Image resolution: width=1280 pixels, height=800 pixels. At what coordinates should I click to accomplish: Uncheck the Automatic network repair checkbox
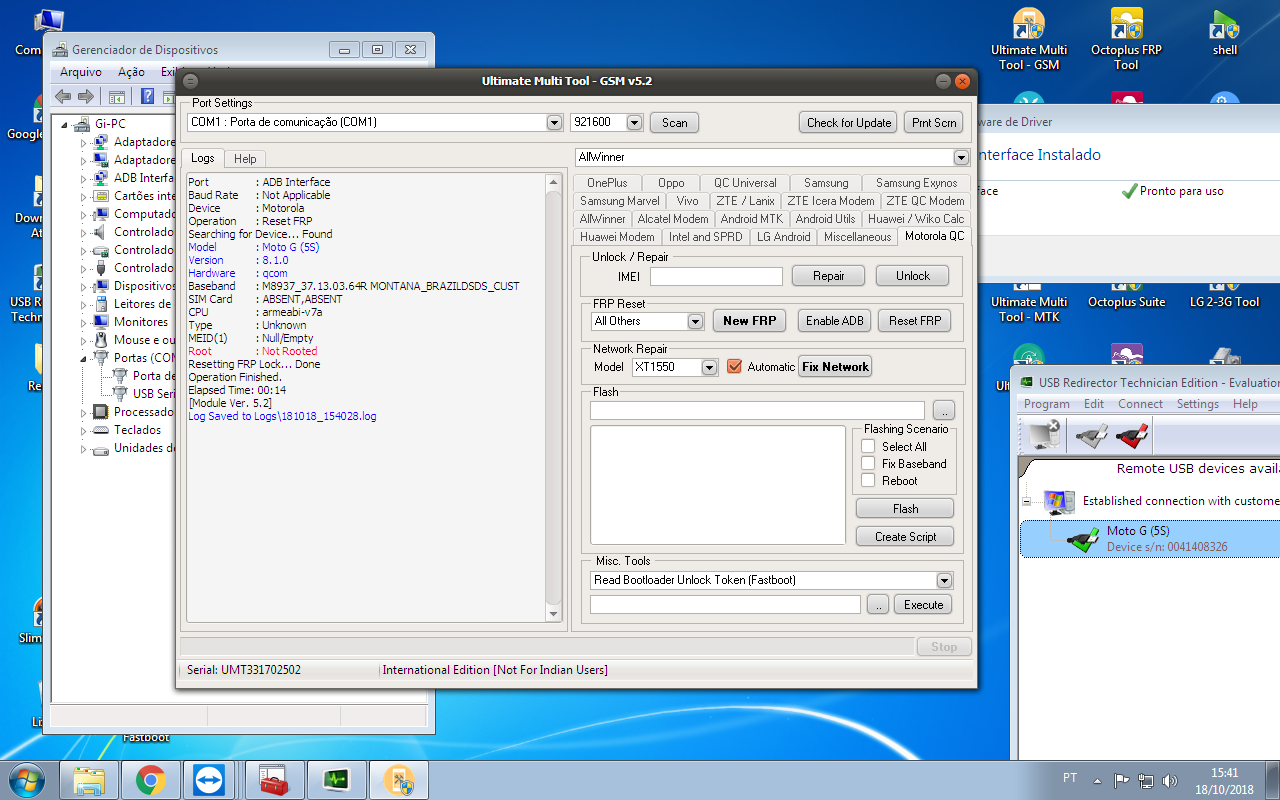(x=734, y=367)
